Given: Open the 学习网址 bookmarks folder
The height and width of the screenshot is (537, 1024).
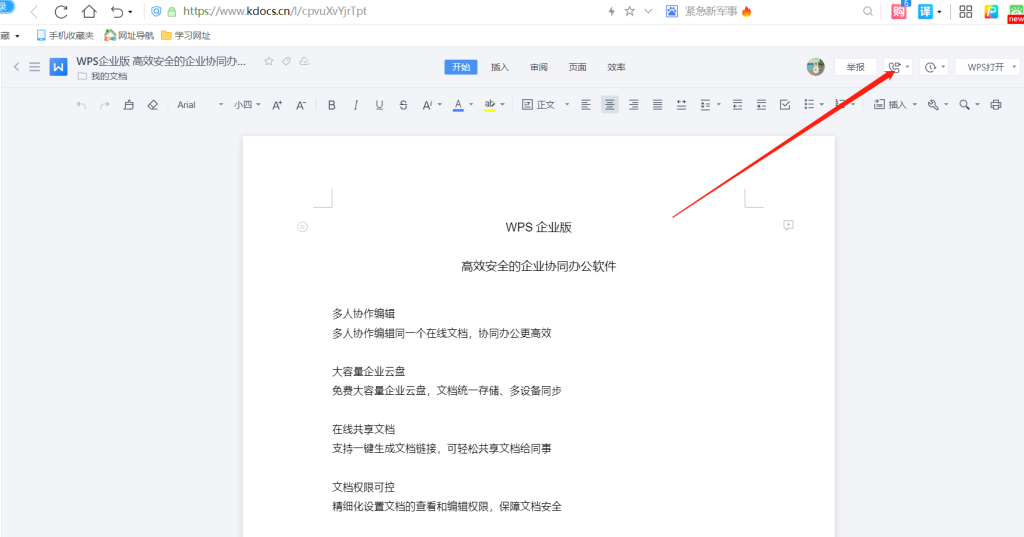Looking at the screenshot, I should coord(186,35).
